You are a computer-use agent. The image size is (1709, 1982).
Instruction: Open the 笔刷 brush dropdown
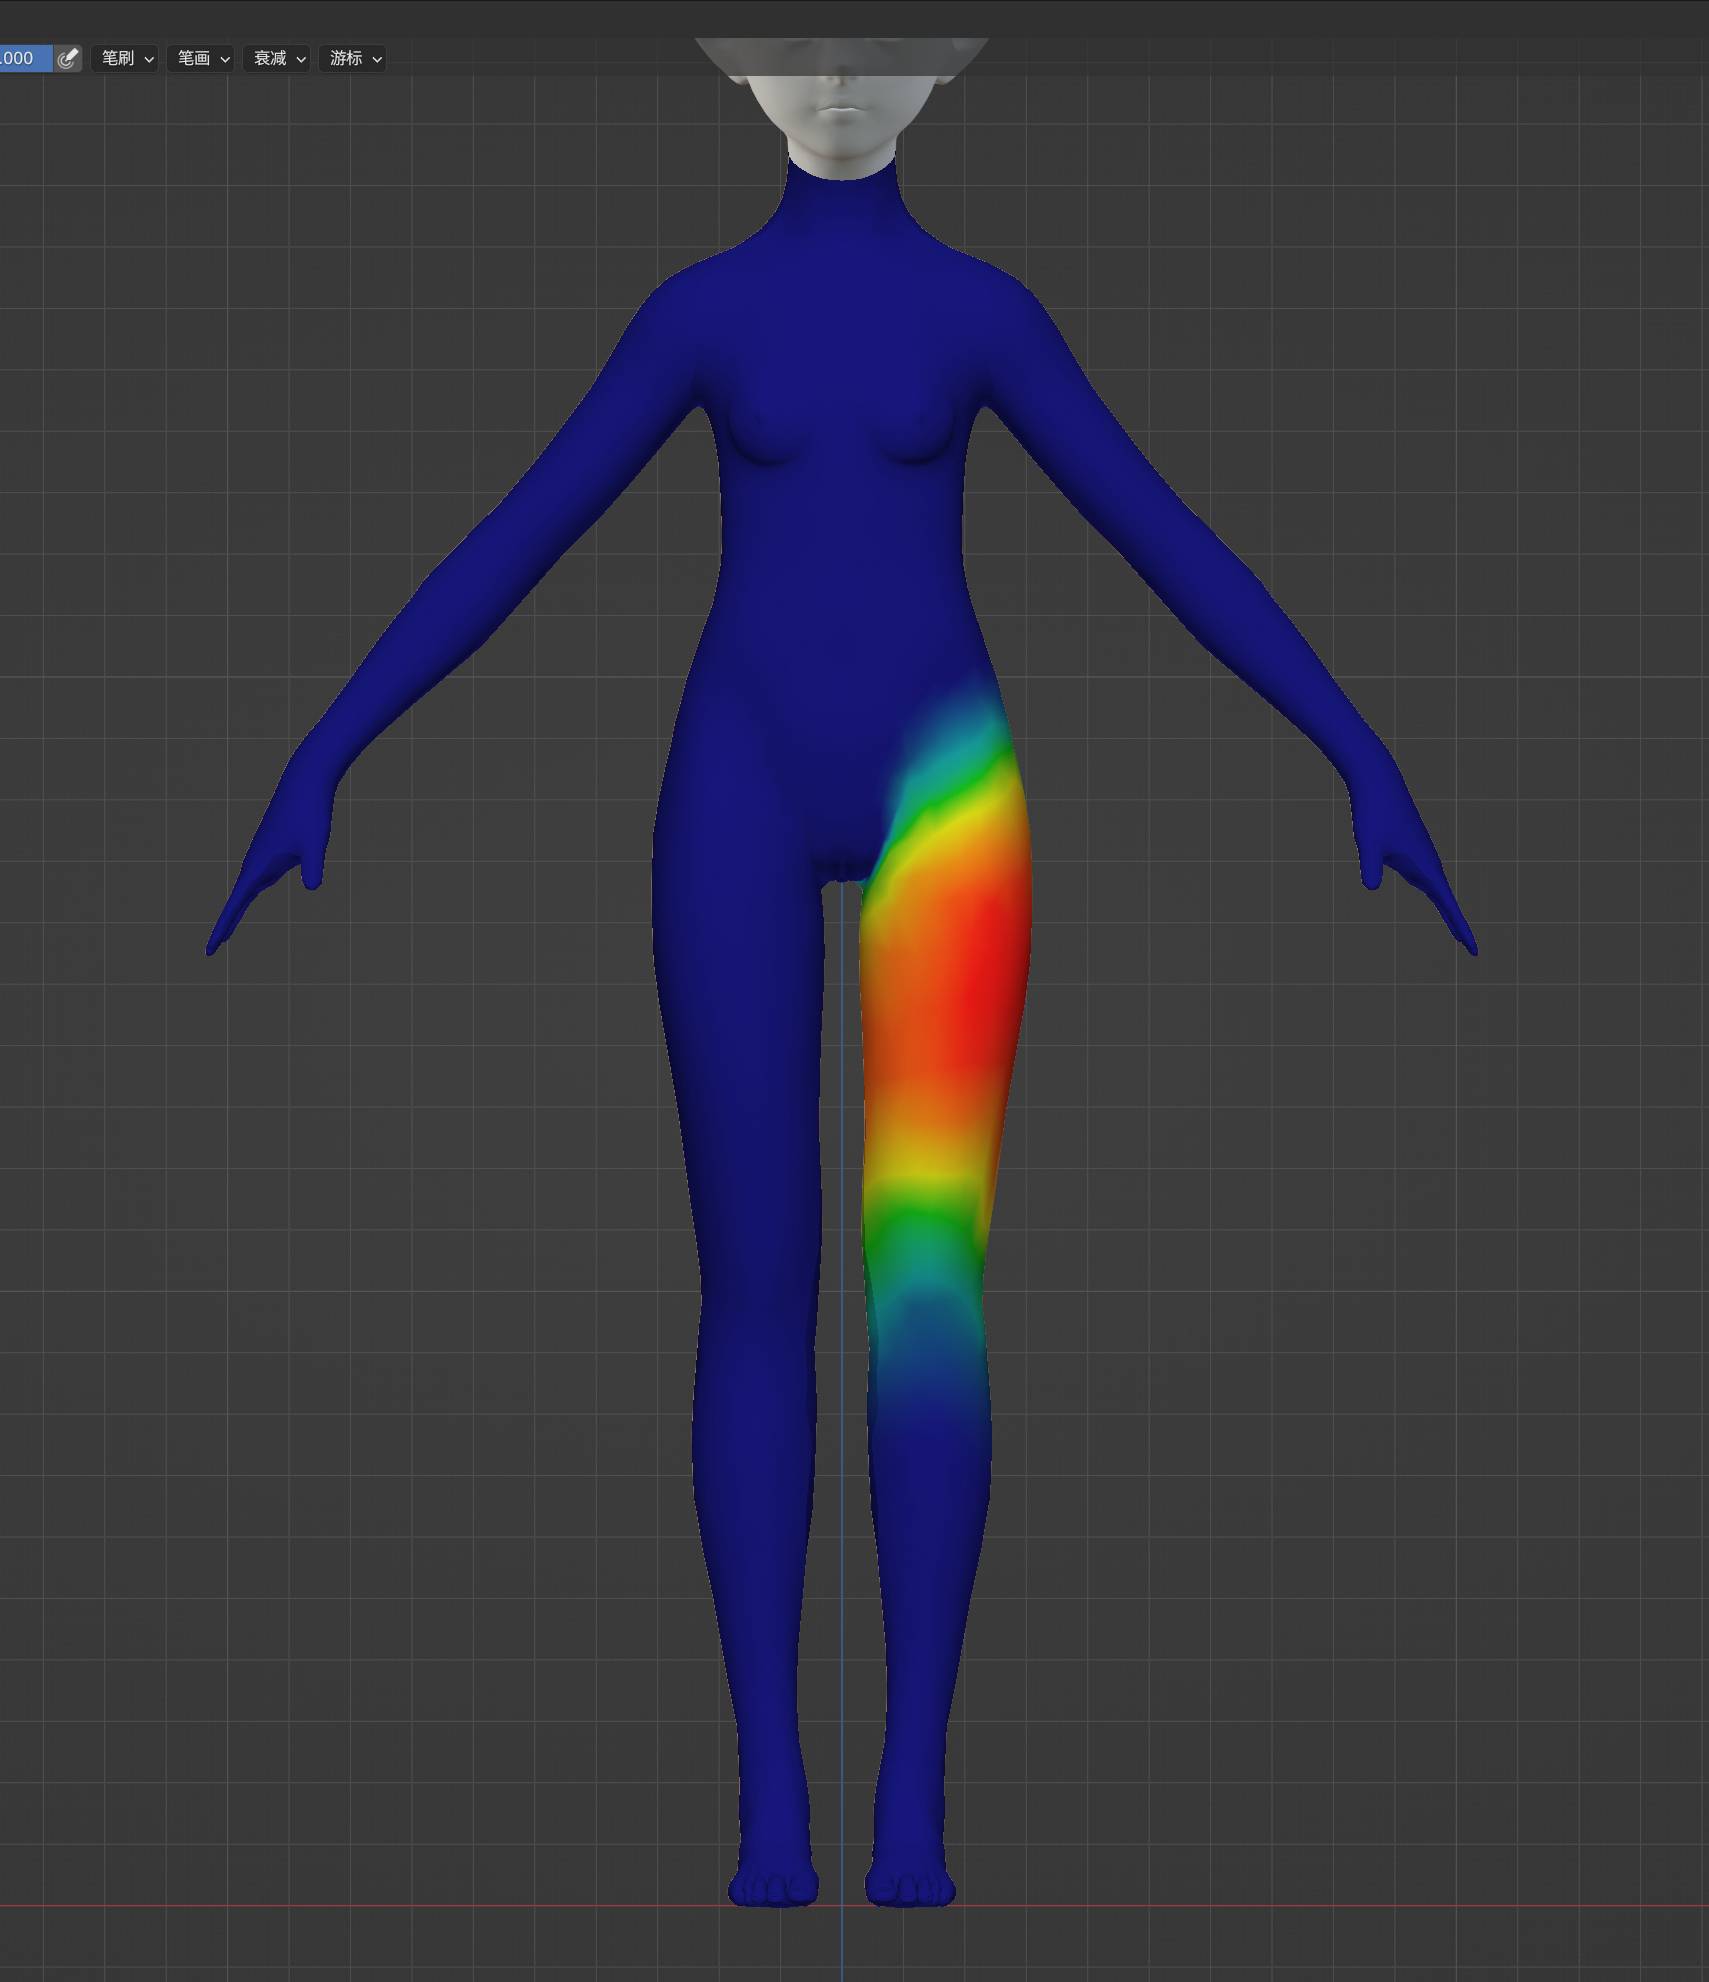point(126,59)
